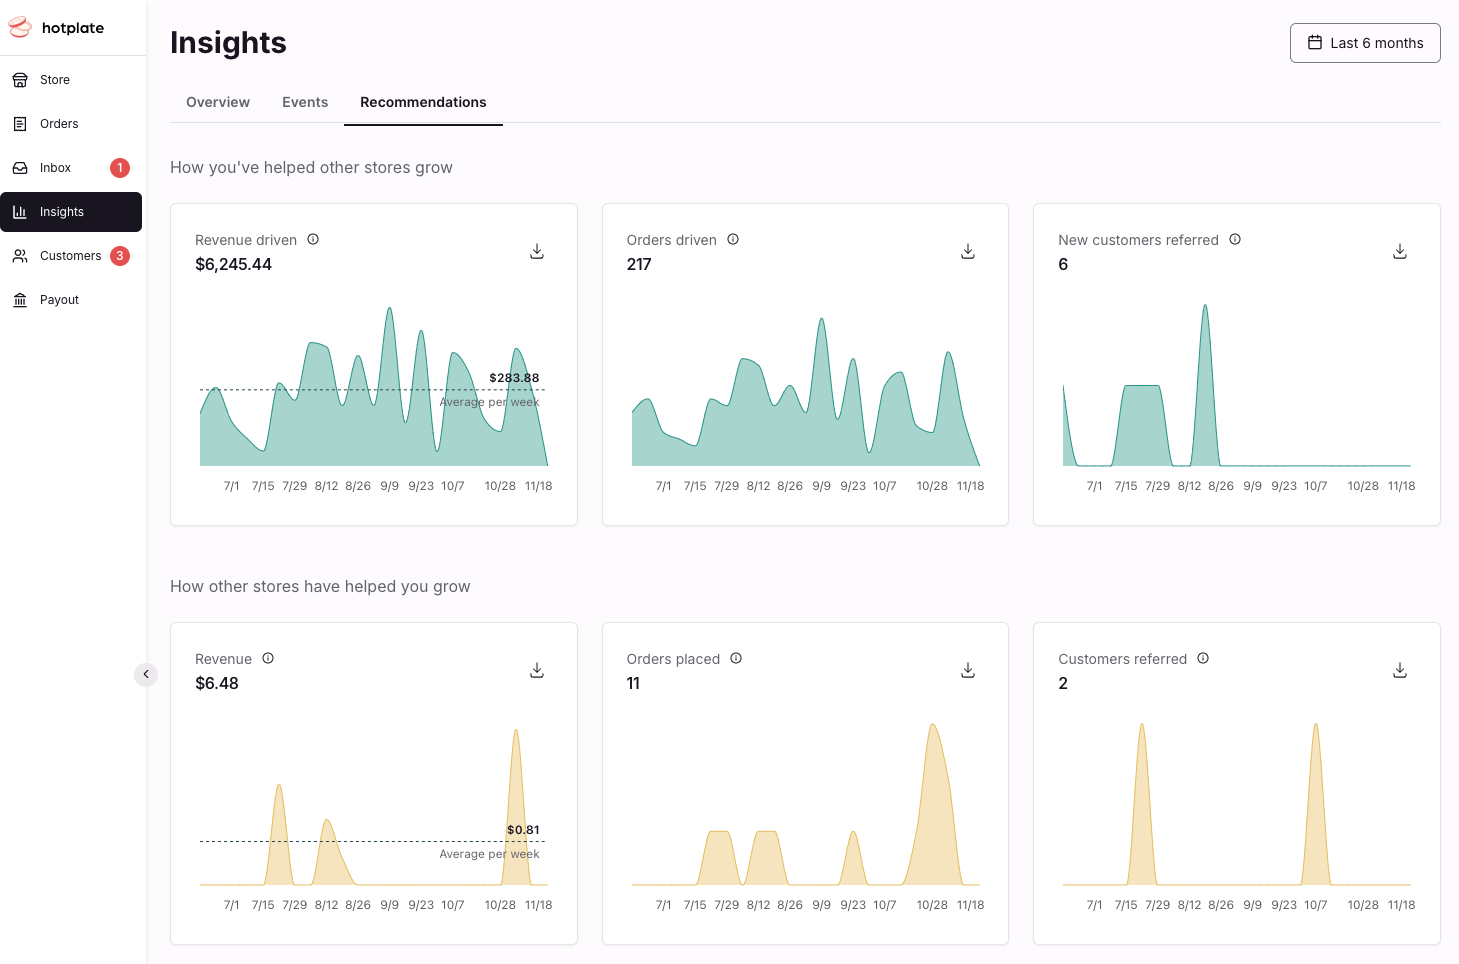Download the Revenue driven chart data
Image resolution: width=1459 pixels, height=964 pixels.
[537, 251]
